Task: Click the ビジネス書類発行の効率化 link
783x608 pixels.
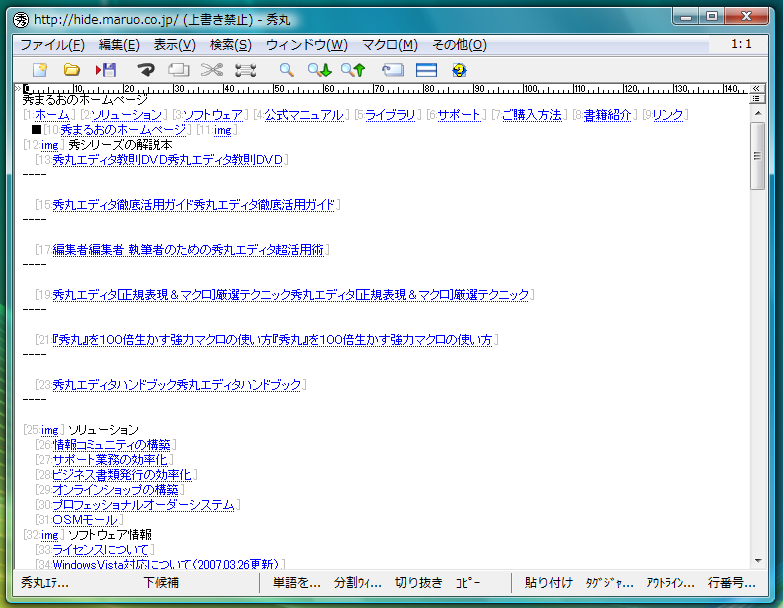Action: (122, 474)
